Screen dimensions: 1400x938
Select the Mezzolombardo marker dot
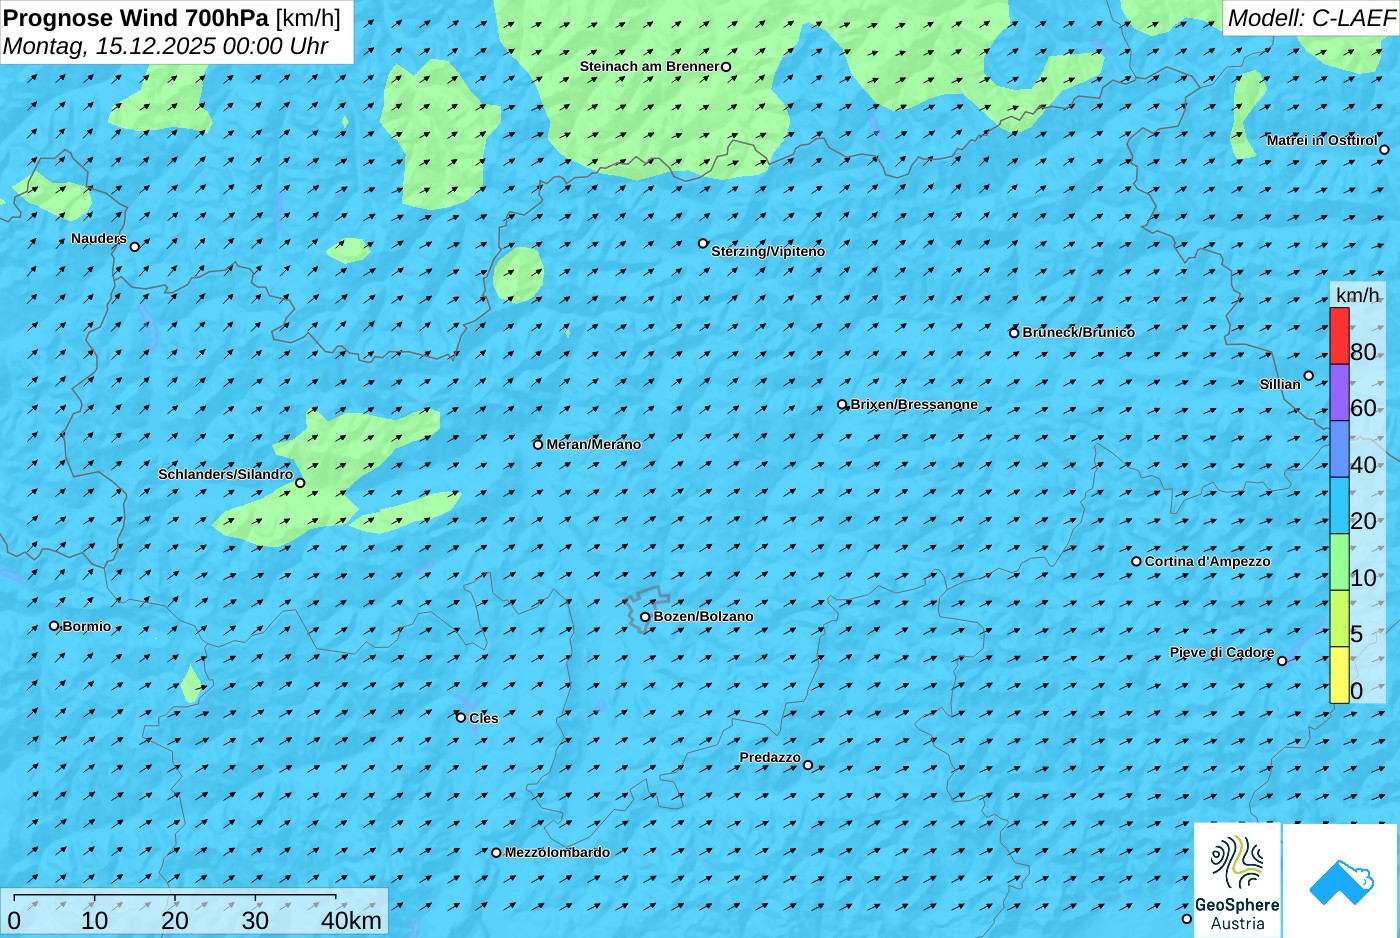coord(496,853)
